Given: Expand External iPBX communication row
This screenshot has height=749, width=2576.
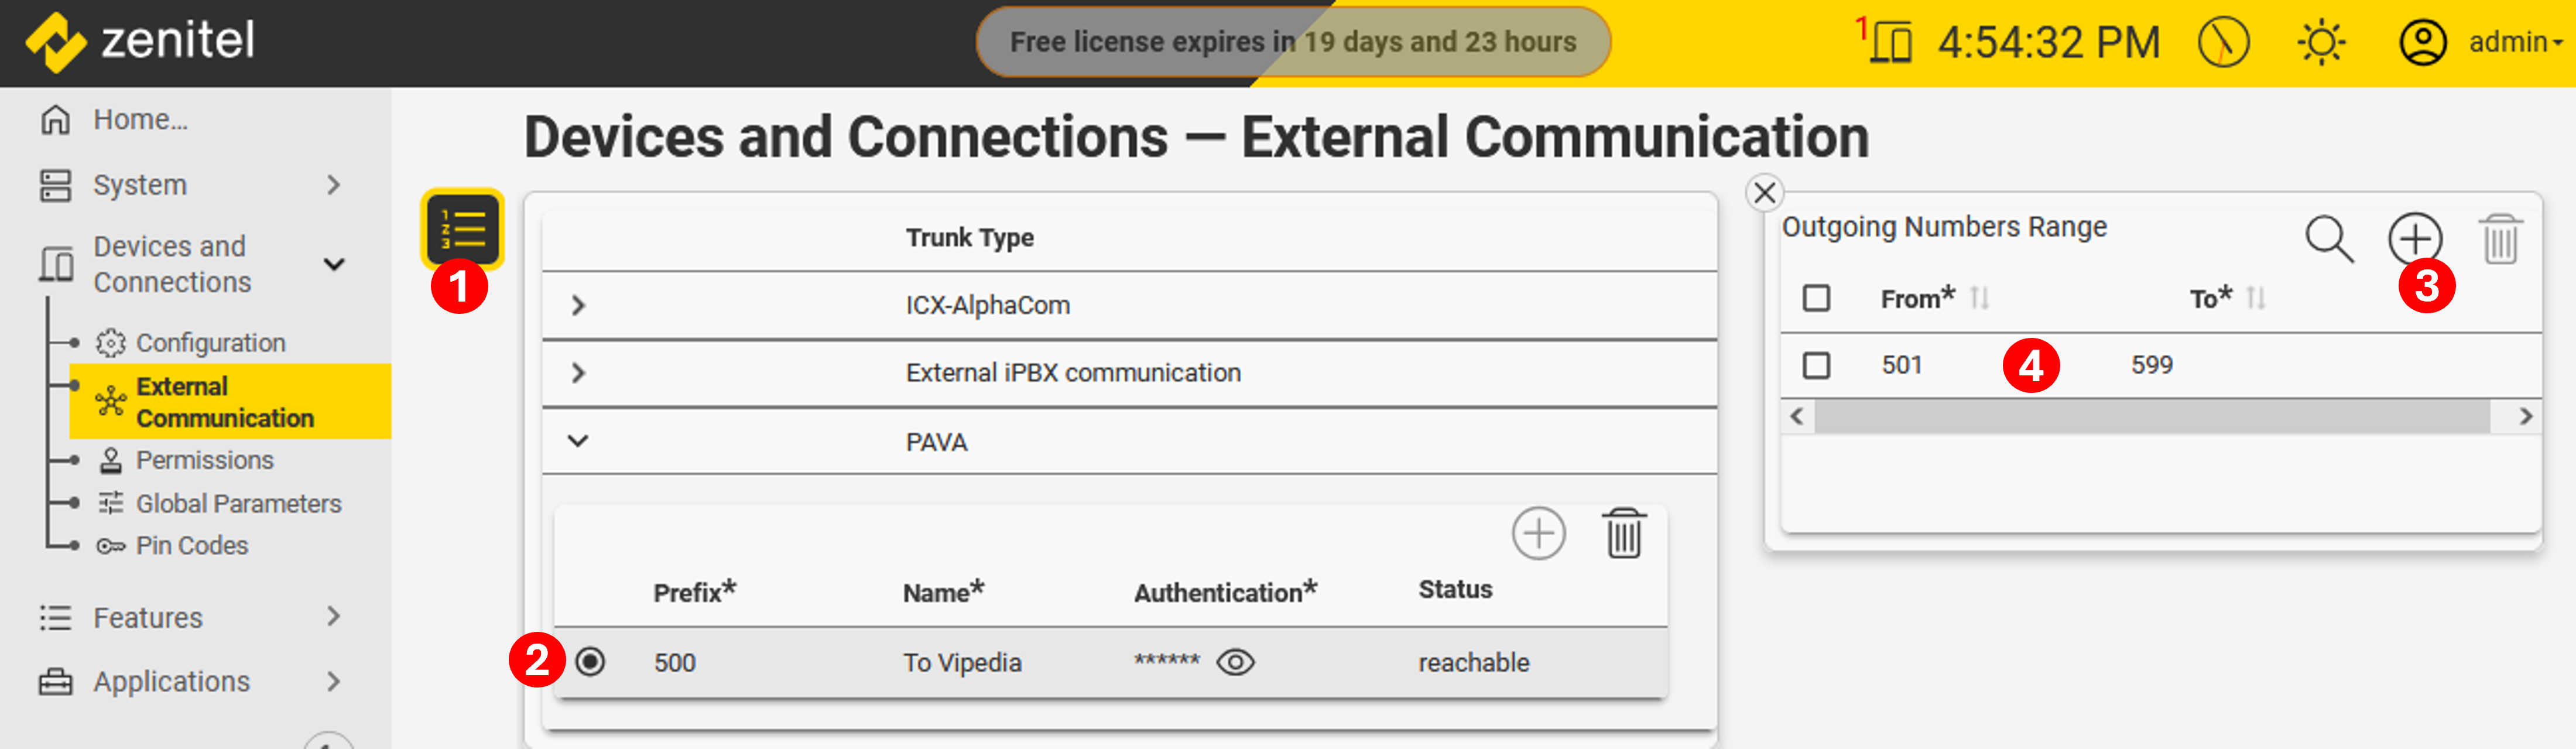Looking at the screenshot, I should [578, 373].
